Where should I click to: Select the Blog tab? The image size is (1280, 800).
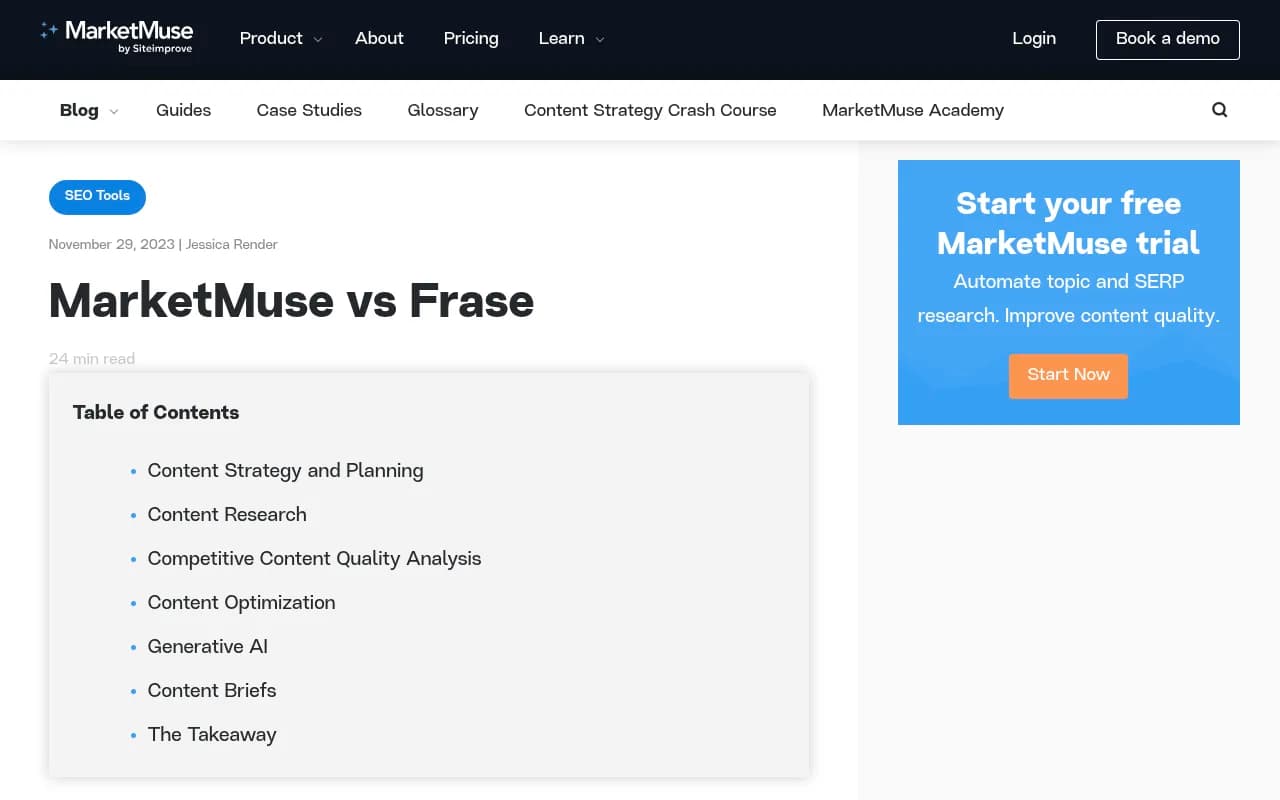(x=79, y=110)
